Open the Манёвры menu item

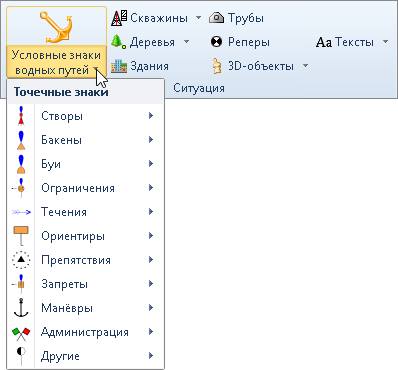[x=85, y=308]
